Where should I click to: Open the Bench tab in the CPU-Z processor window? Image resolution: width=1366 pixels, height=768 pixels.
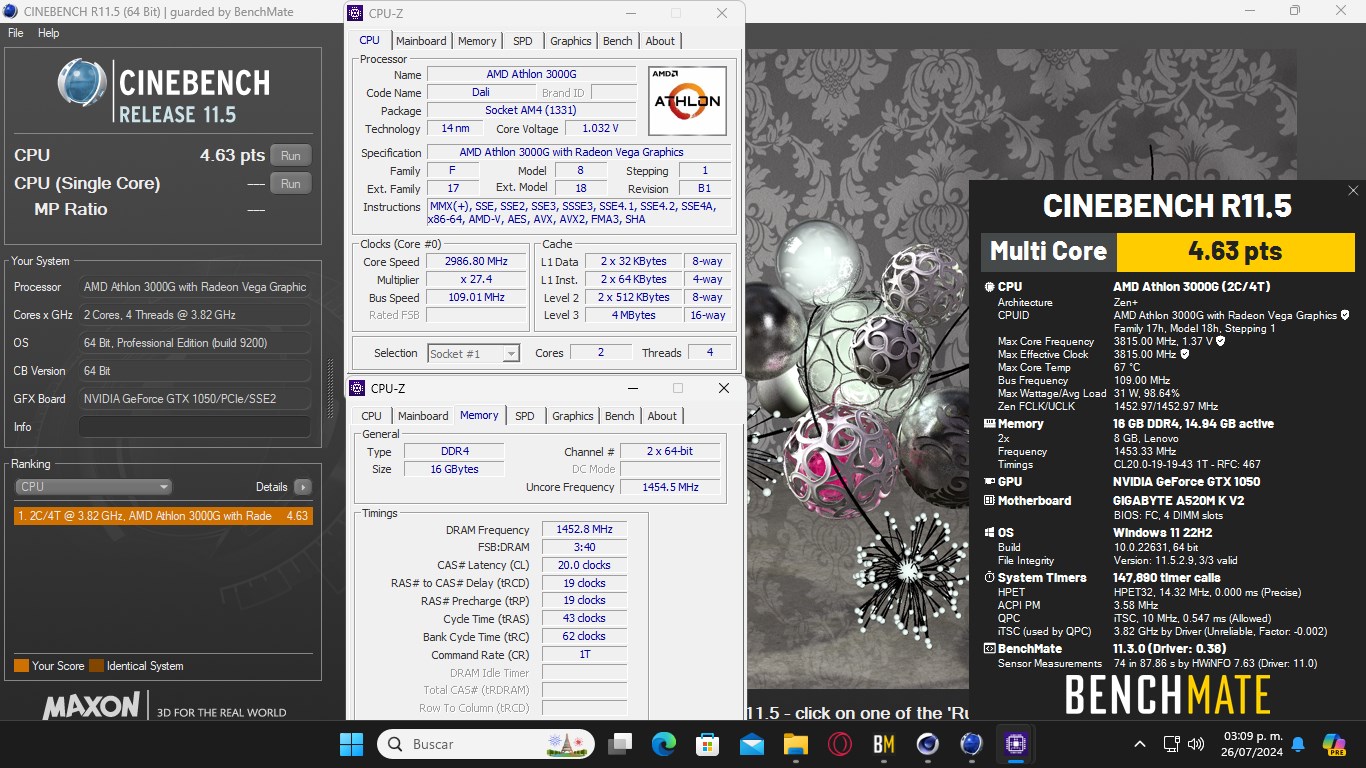click(618, 41)
